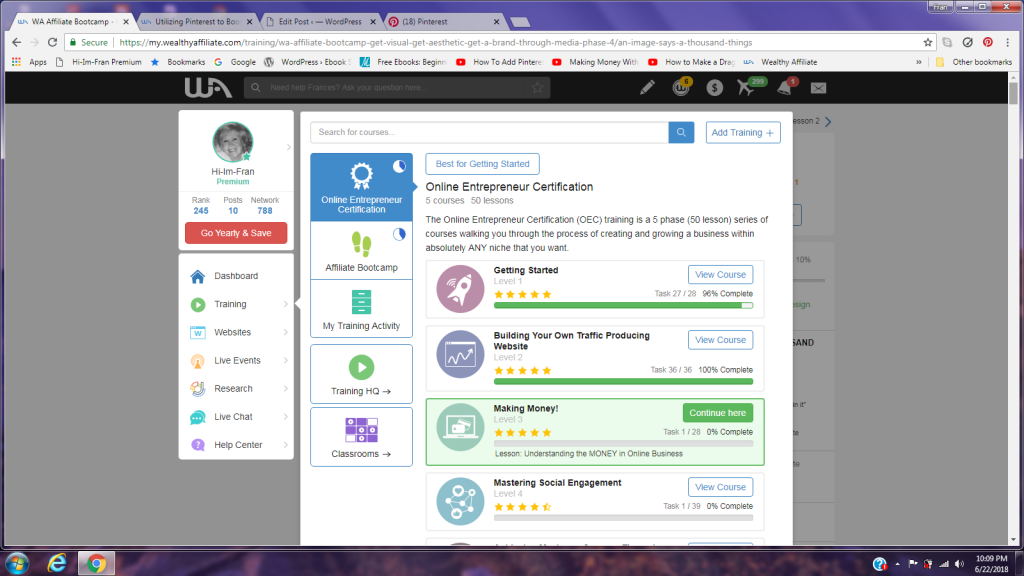Click the Windows Start orb
Screen dimensions: 1024x576
(16, 563)
